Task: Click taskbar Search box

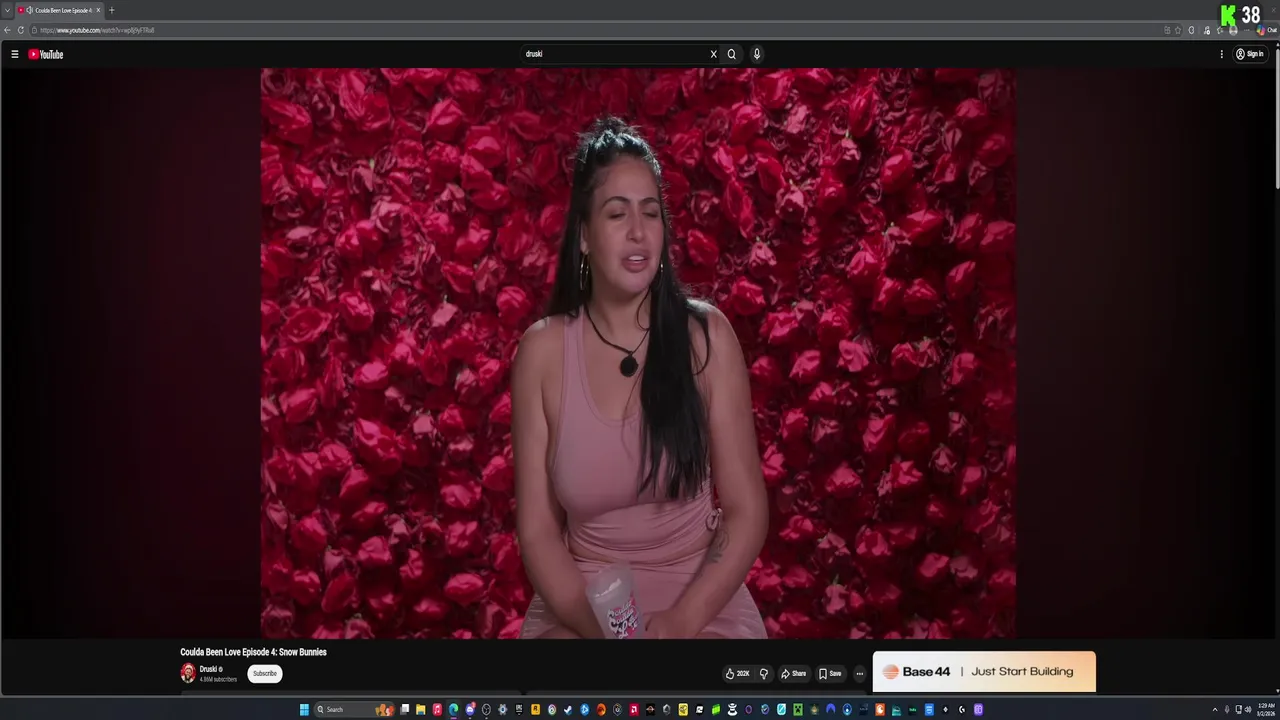Action: 354,710
